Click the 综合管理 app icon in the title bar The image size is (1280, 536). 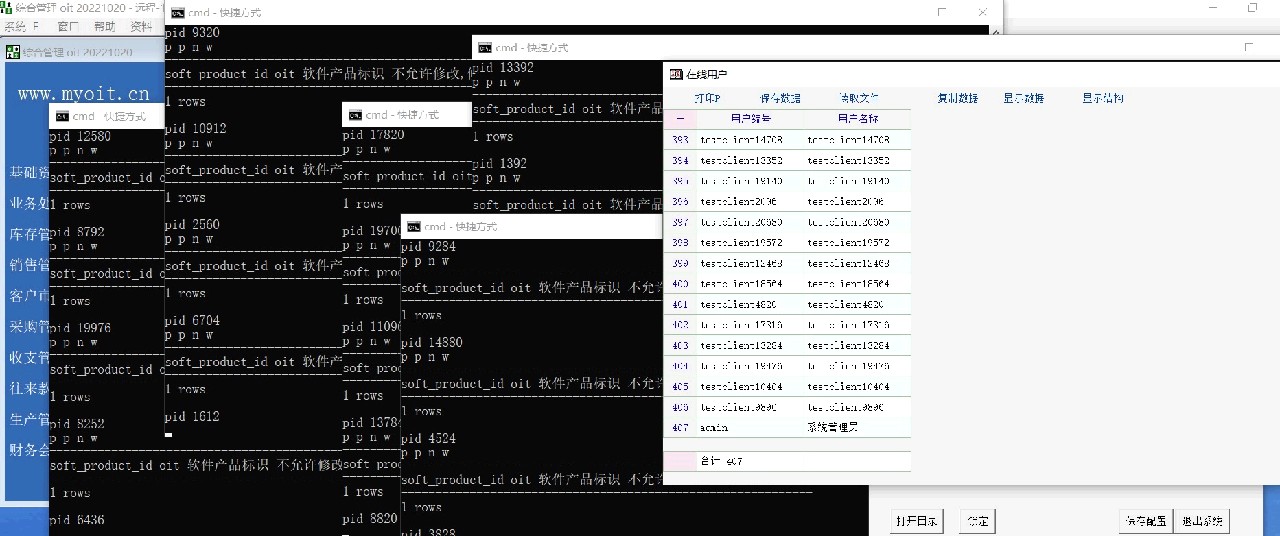point(7,7)
